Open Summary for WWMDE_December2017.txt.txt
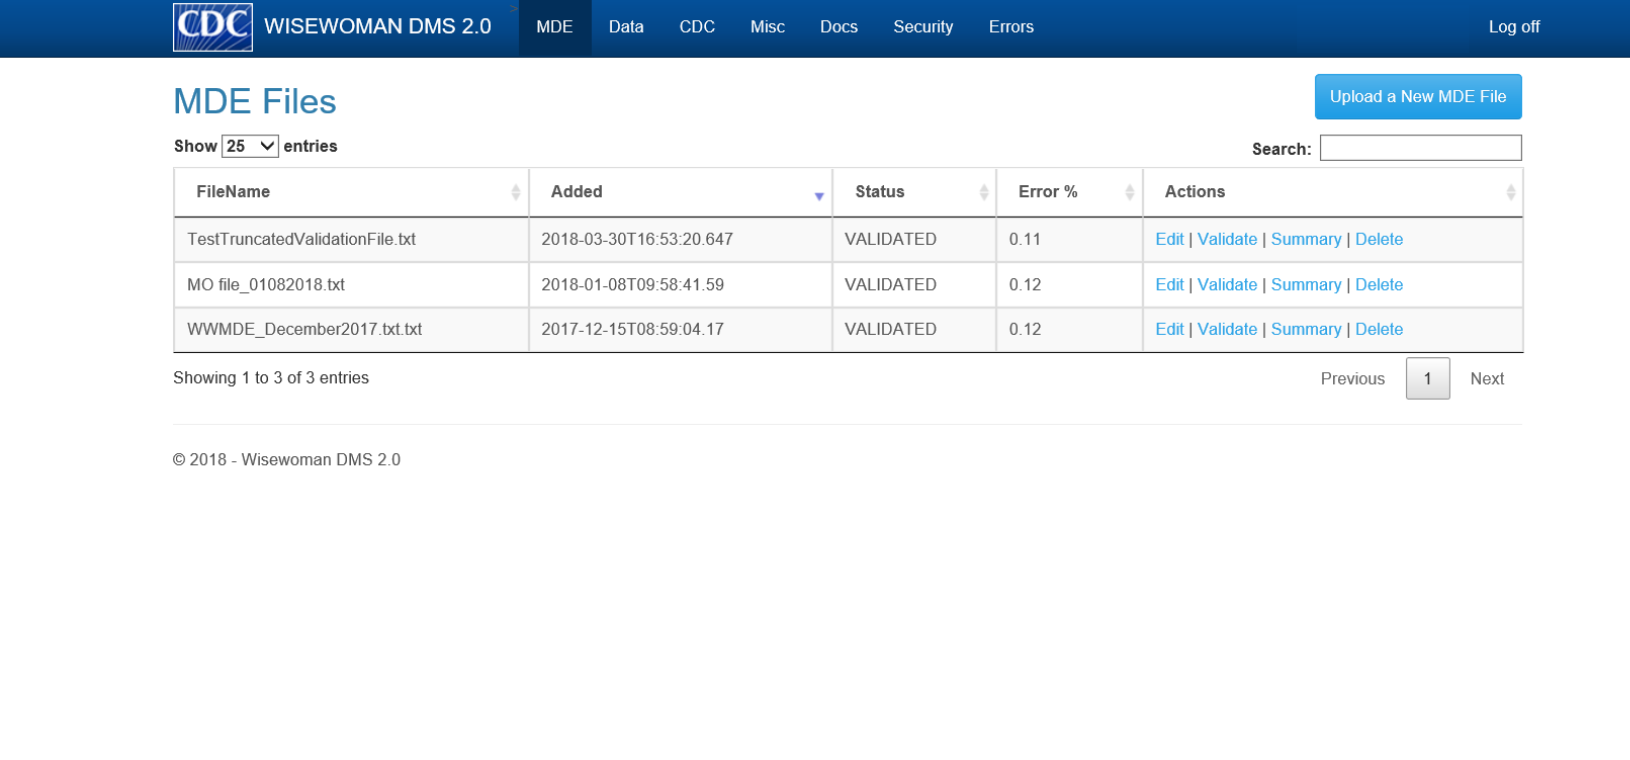Image resolution: width=1630 pixels, height=760 pixels. (1305, 329)
